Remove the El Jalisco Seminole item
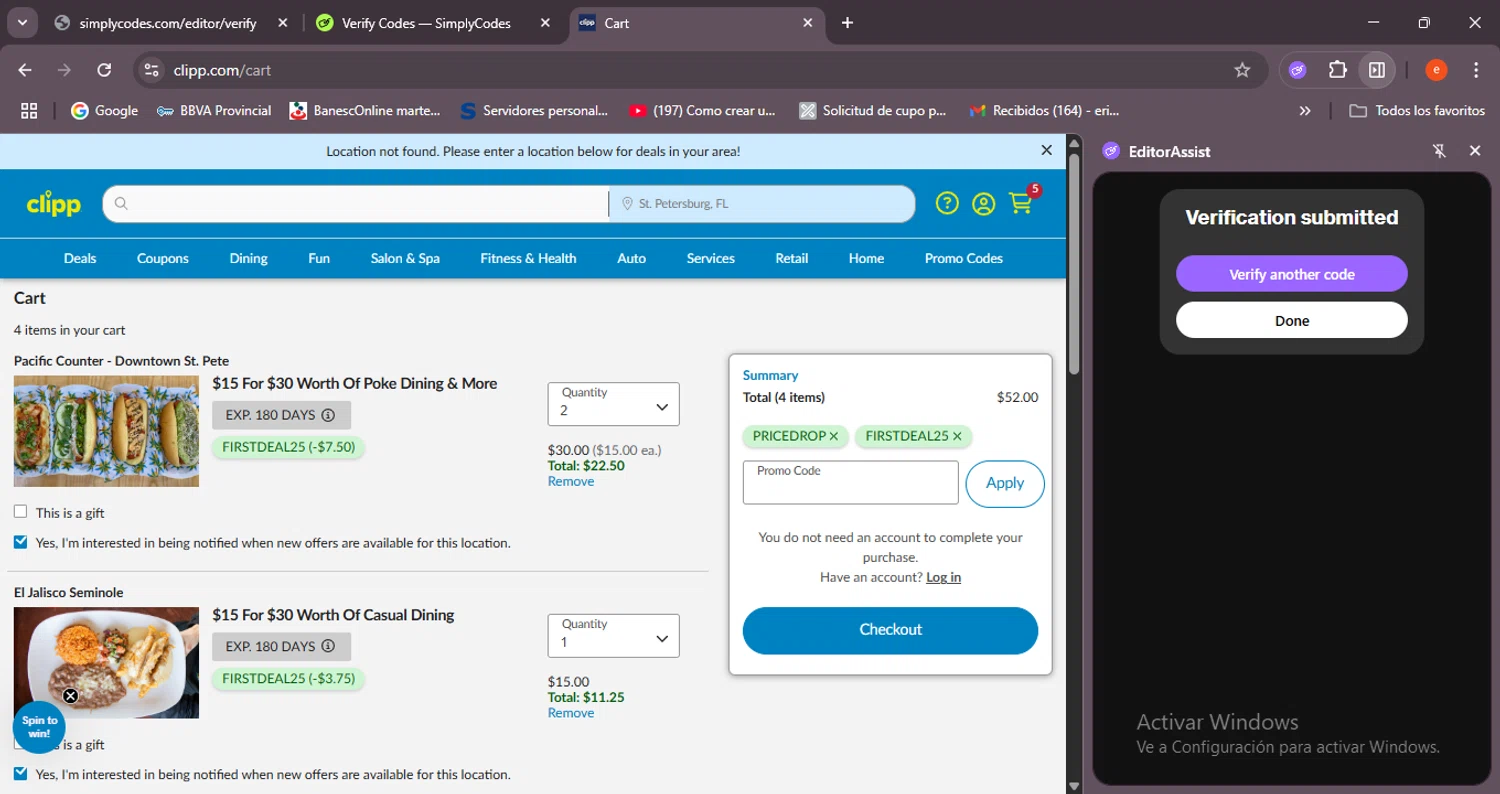Screen dimensions: 1500x794 571,713
